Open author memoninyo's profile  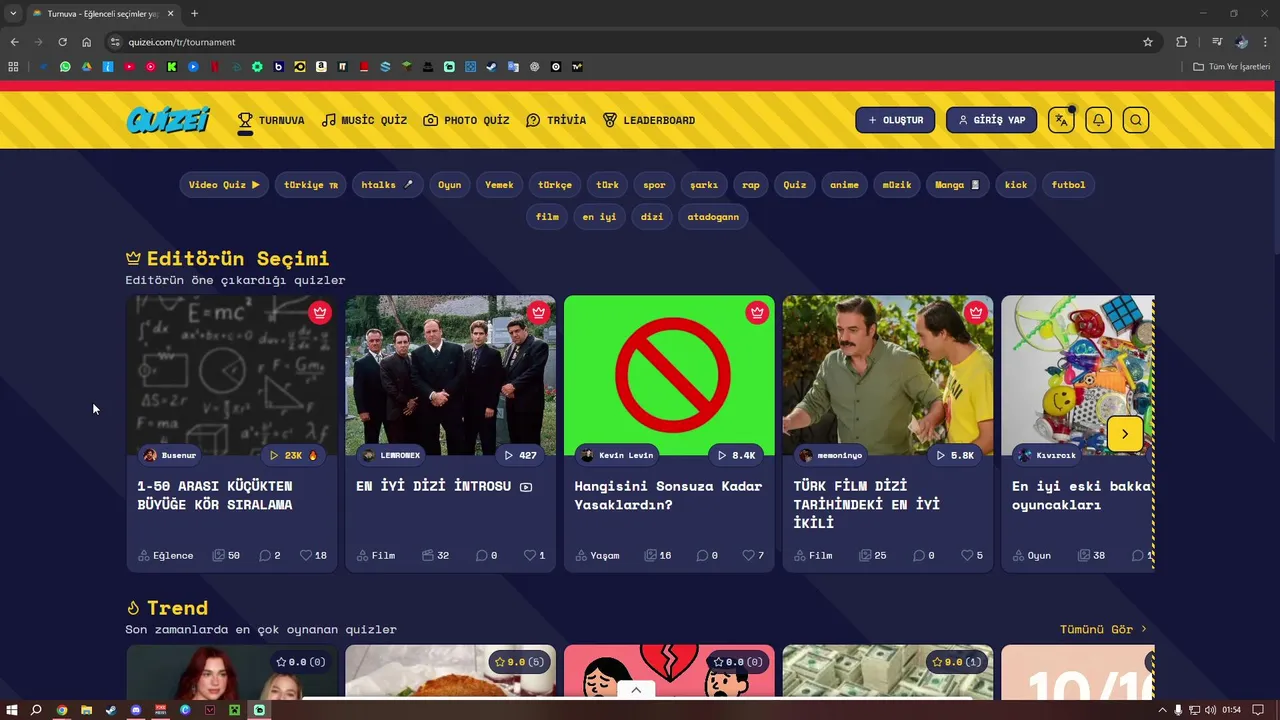(831, 455)
